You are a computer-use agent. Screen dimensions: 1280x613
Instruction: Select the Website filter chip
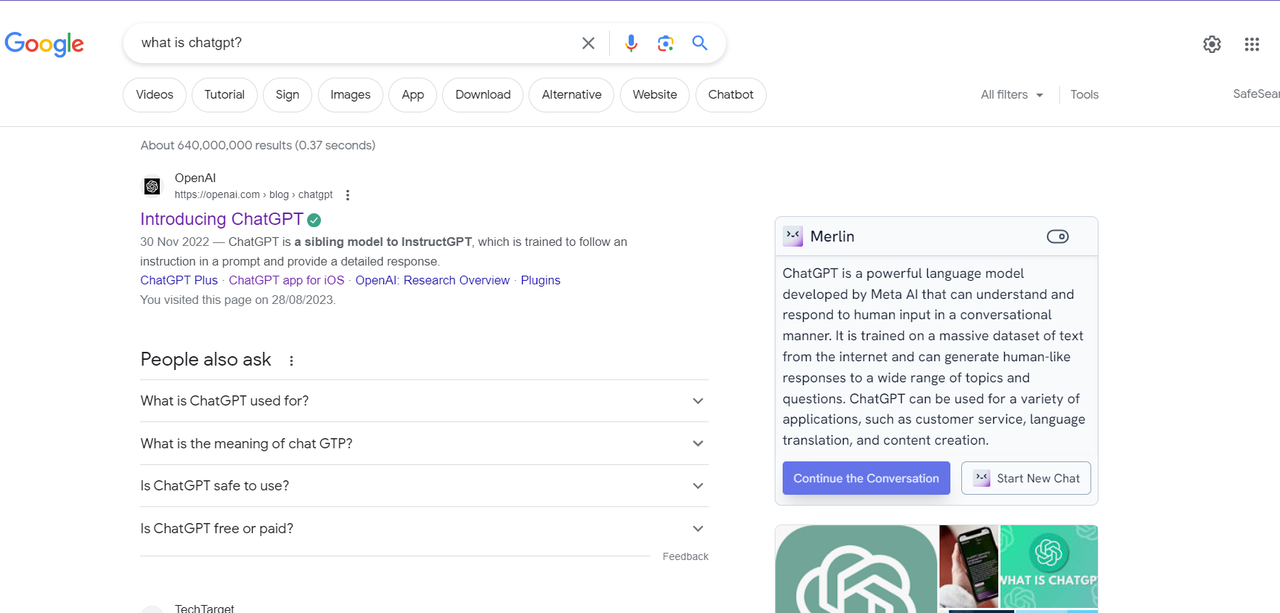[x=655, y=95]
